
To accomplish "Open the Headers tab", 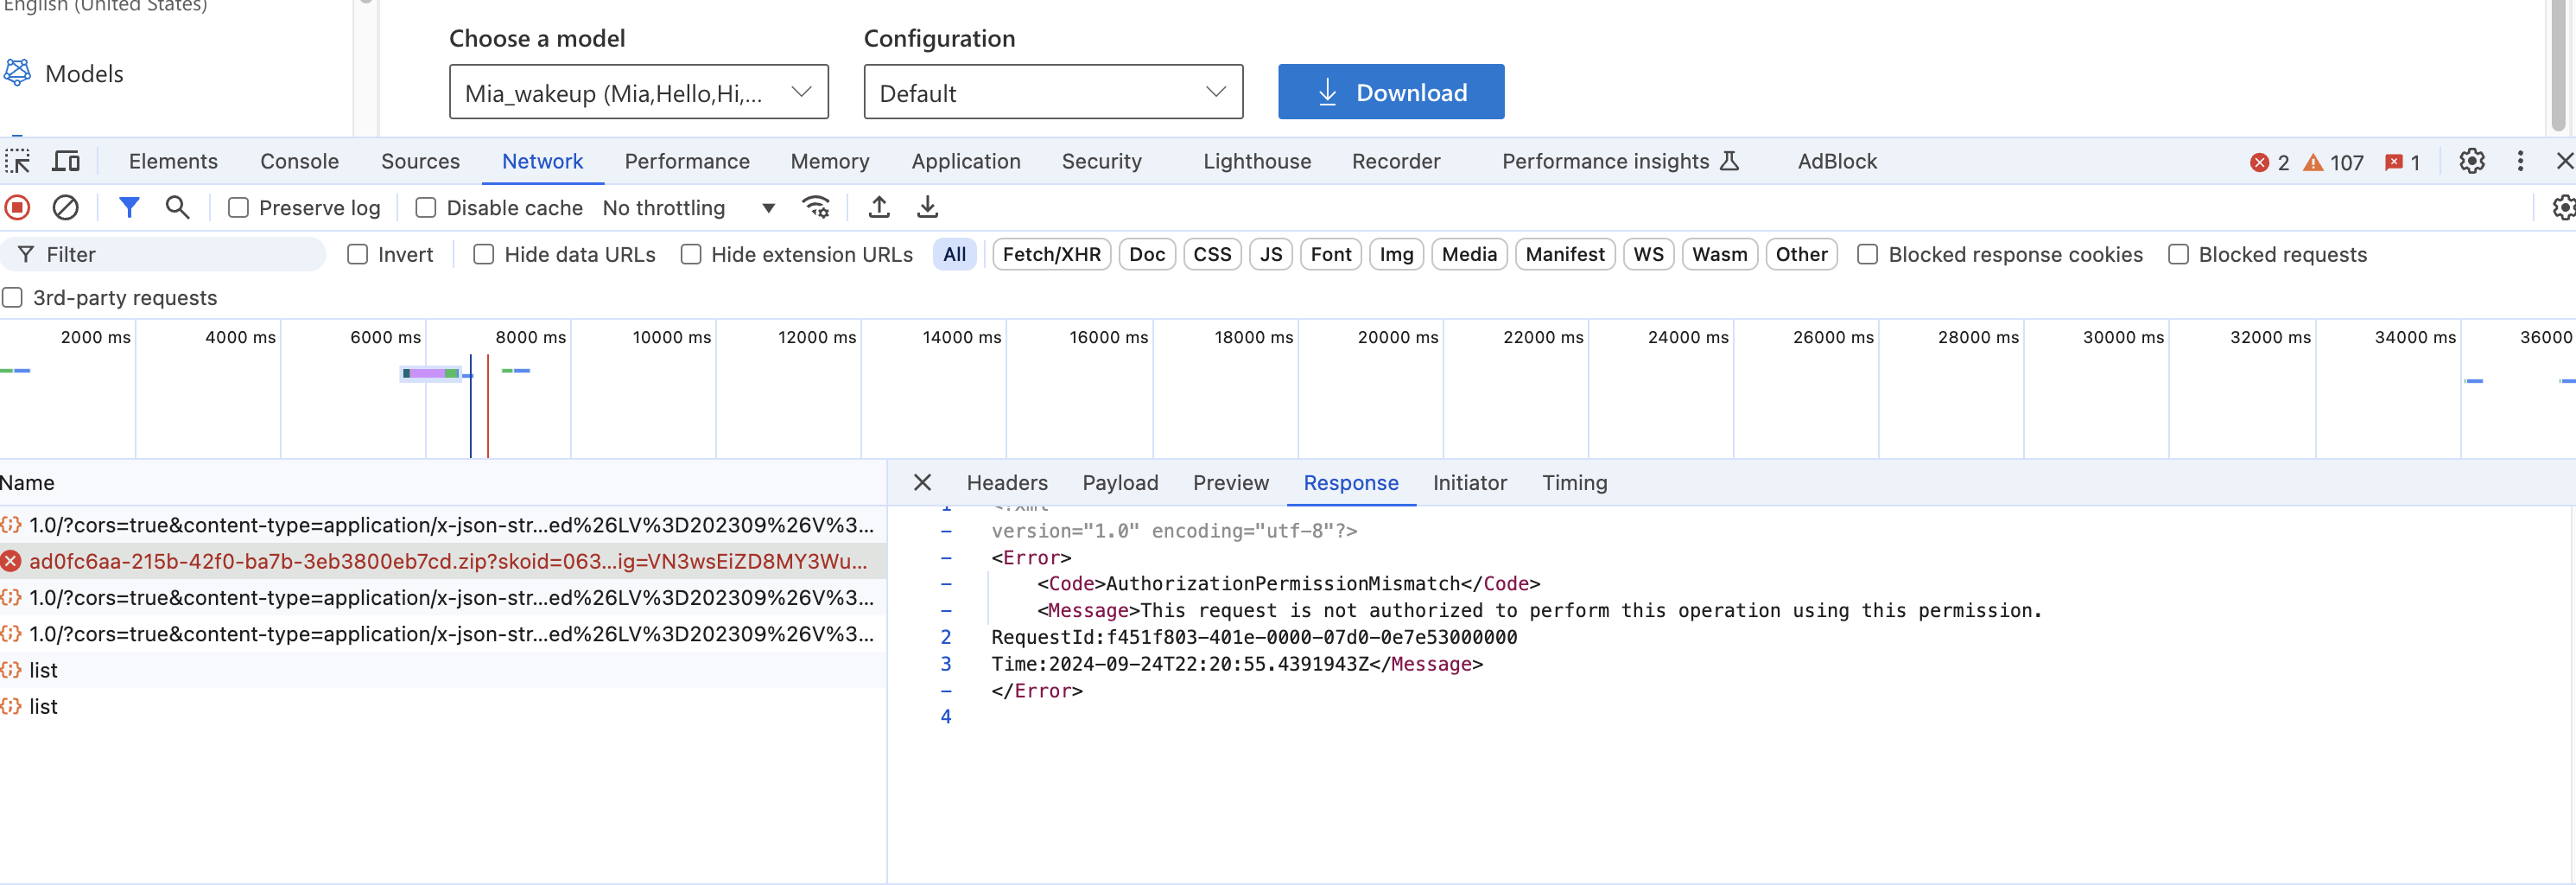I will 1007,483.
